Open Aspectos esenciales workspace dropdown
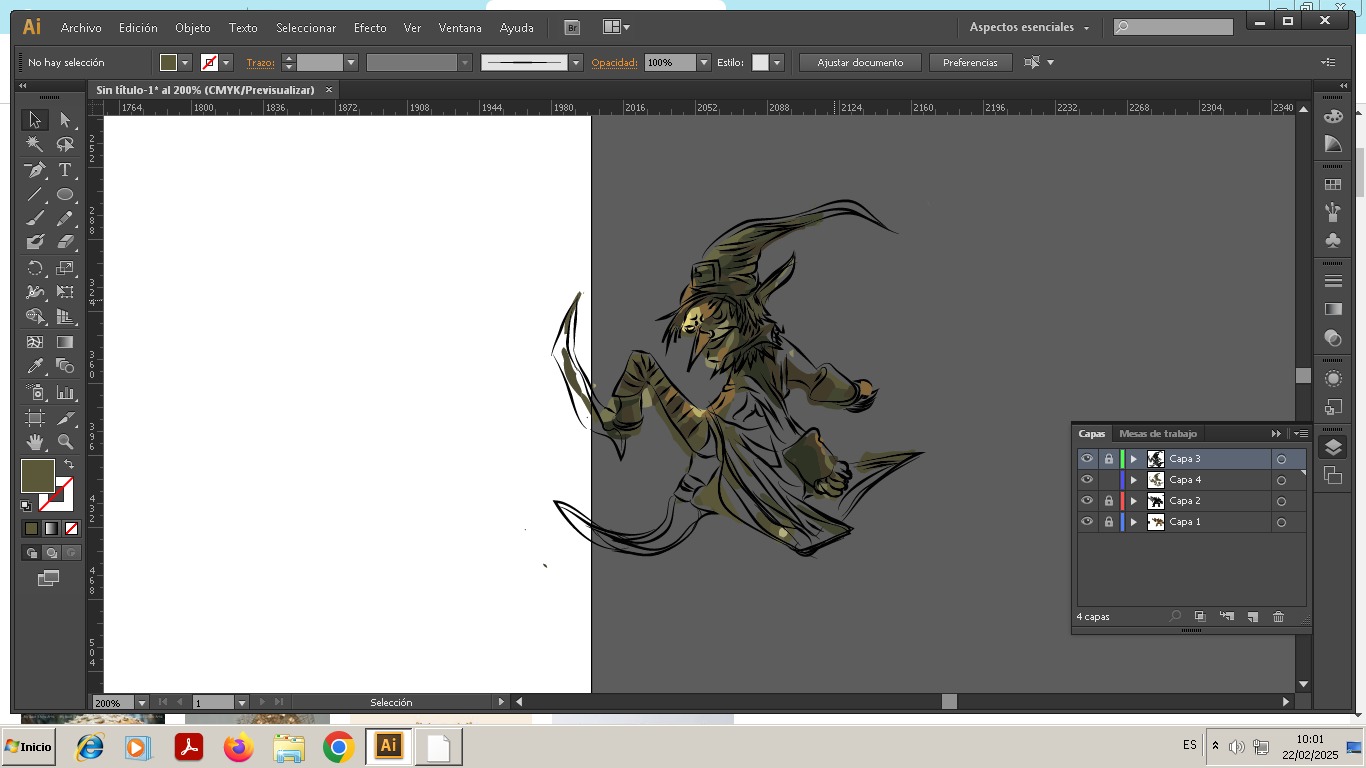This screenshot has height=768, width=1366. point(1029,27)
